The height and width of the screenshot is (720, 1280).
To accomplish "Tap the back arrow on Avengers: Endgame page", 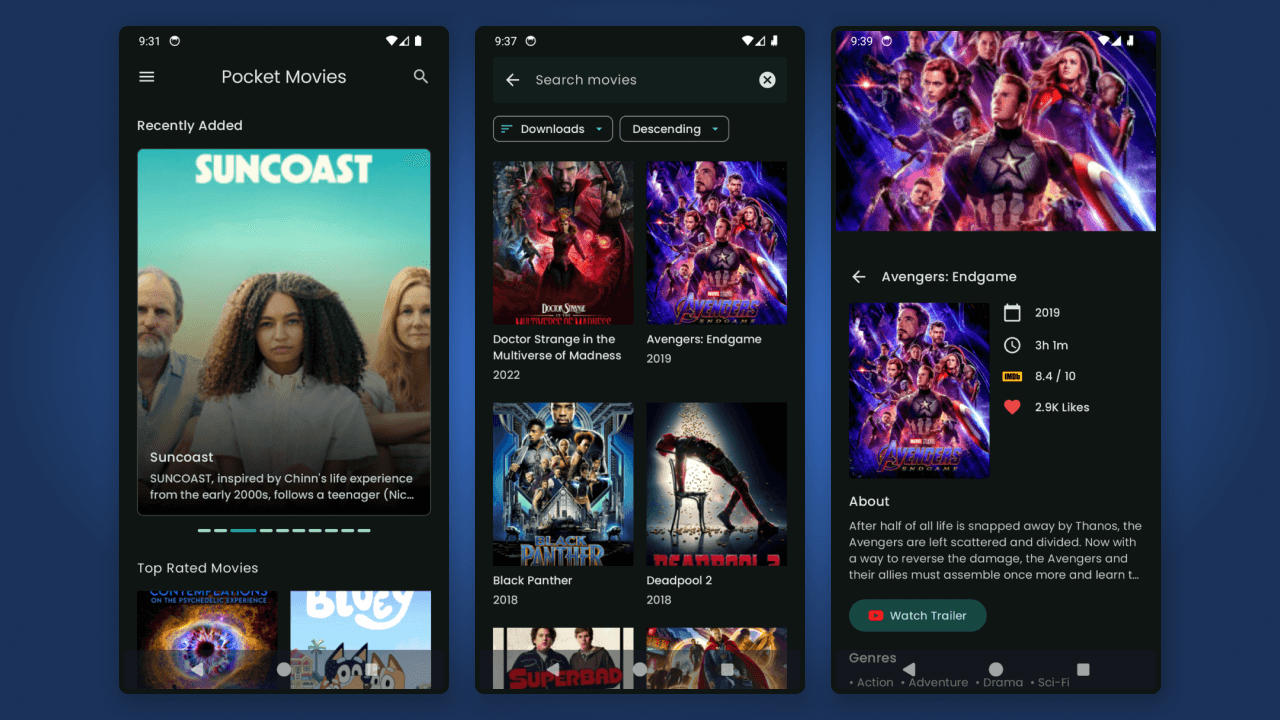I will (858, 277).
